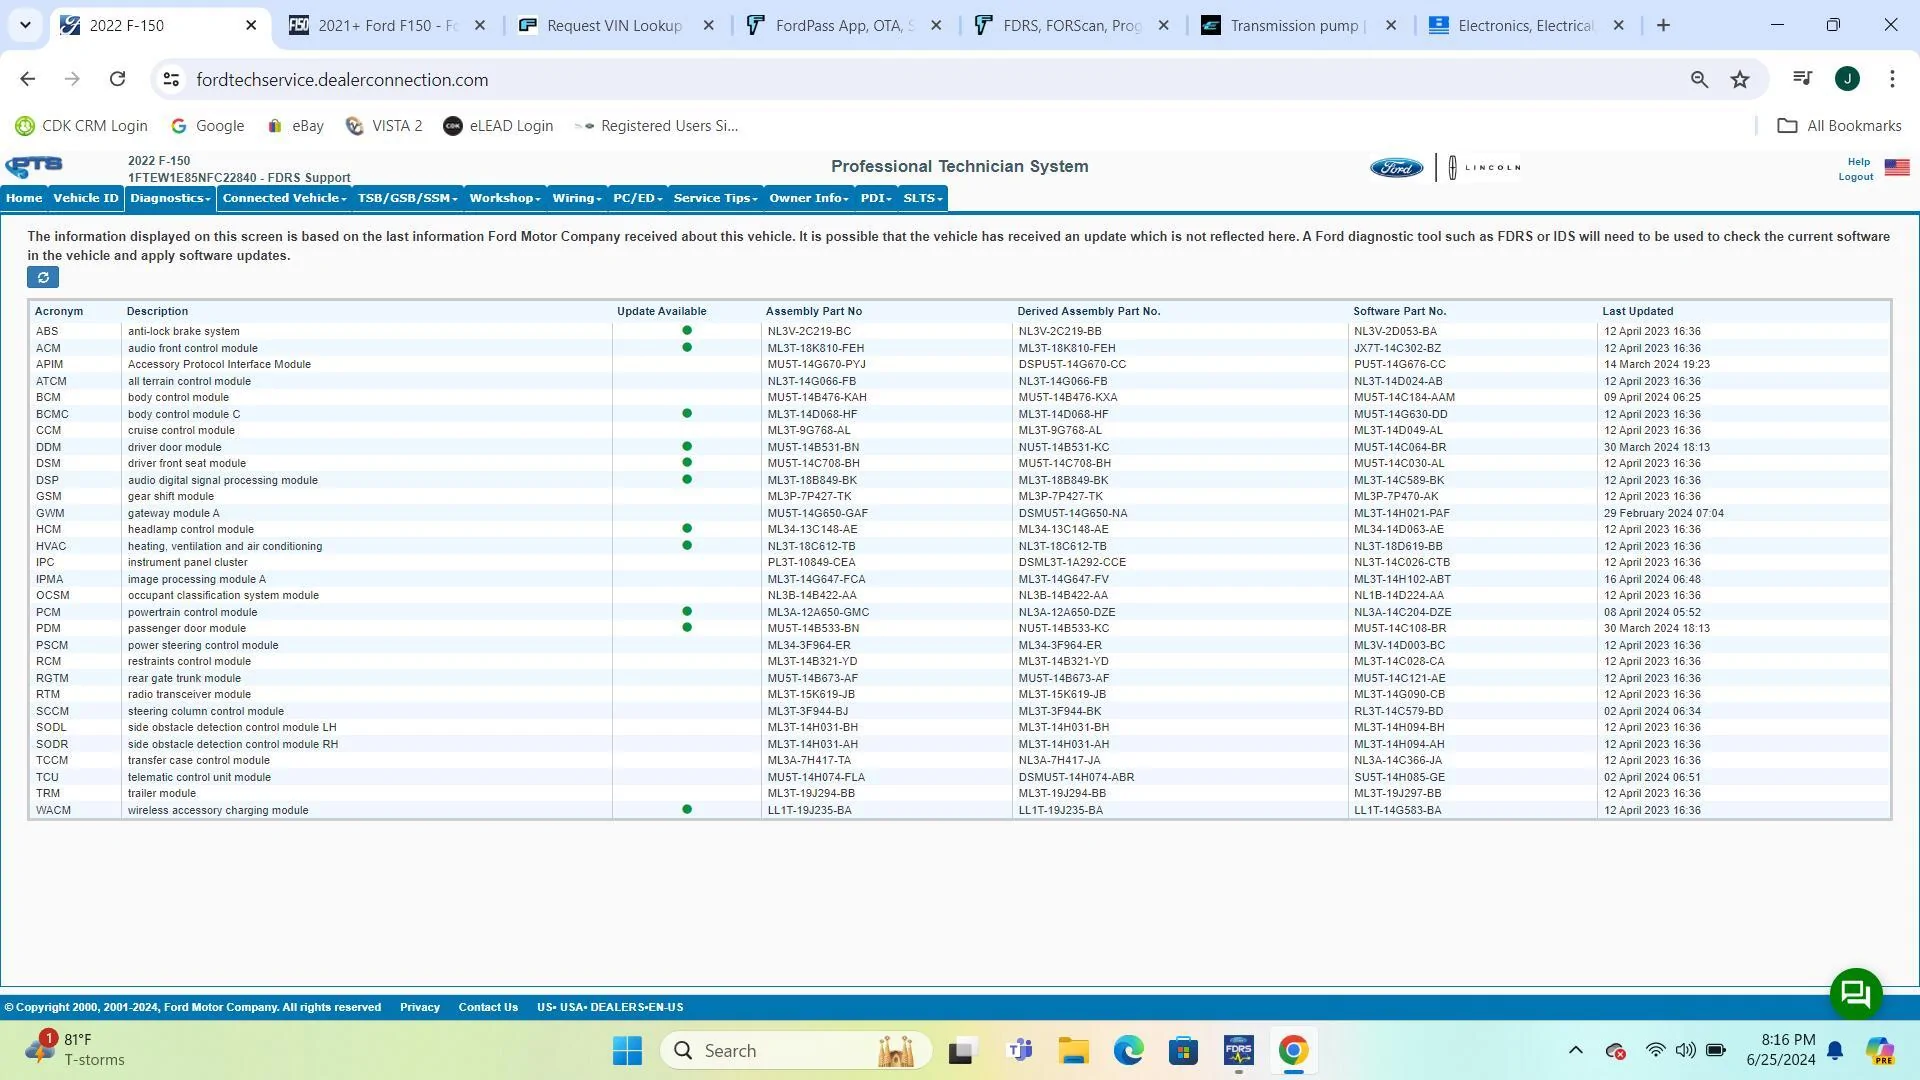
Task: Click the ABS update available green dot
Action: 687,331
